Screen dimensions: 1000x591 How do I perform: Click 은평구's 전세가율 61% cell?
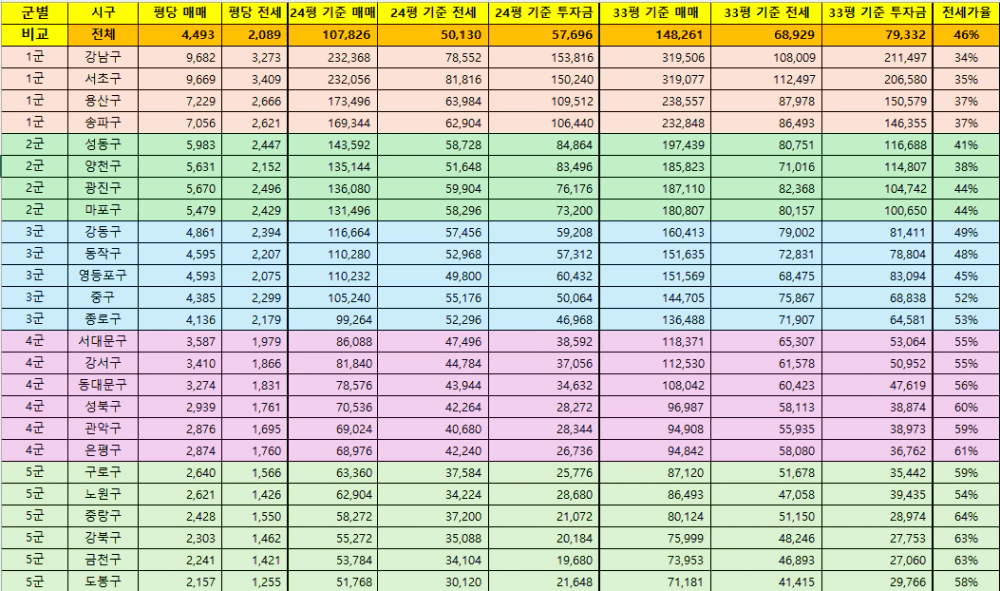coord(966,450)
